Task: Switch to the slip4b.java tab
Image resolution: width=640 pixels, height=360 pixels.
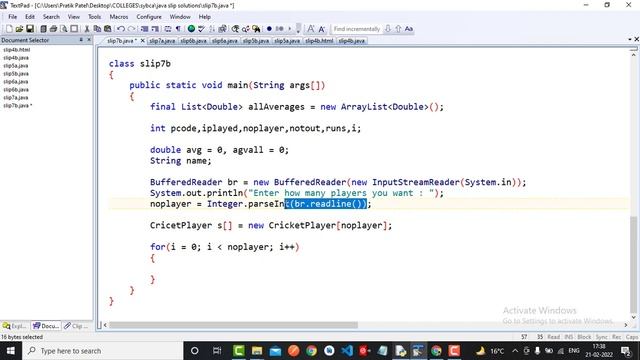Action: point(351,41)
